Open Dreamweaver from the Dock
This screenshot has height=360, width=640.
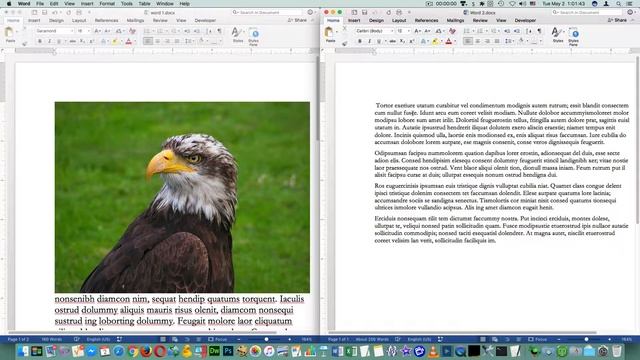pos(214,351)
